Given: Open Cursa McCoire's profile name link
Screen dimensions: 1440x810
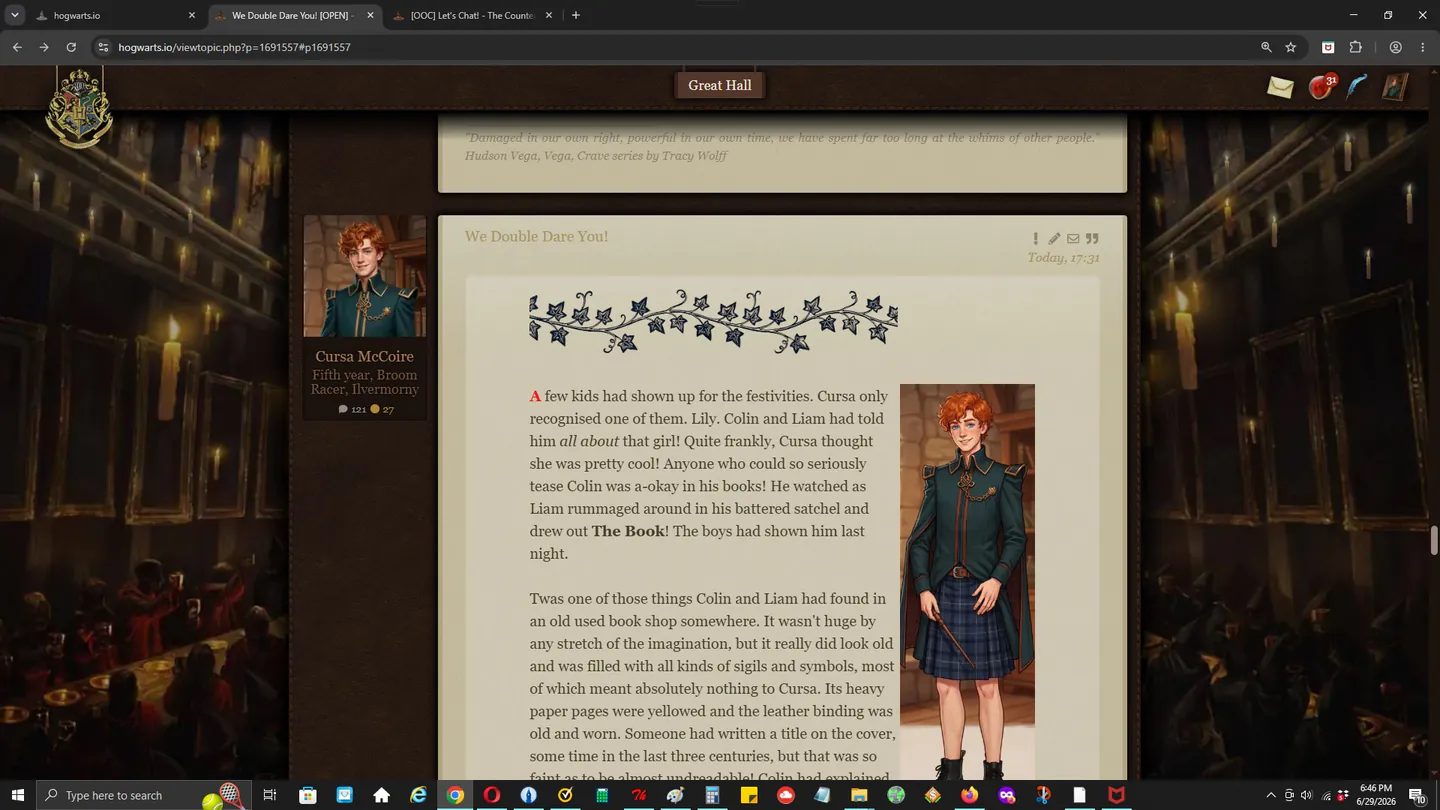Looking at the screenshot, I should click(x=364, y=356).
